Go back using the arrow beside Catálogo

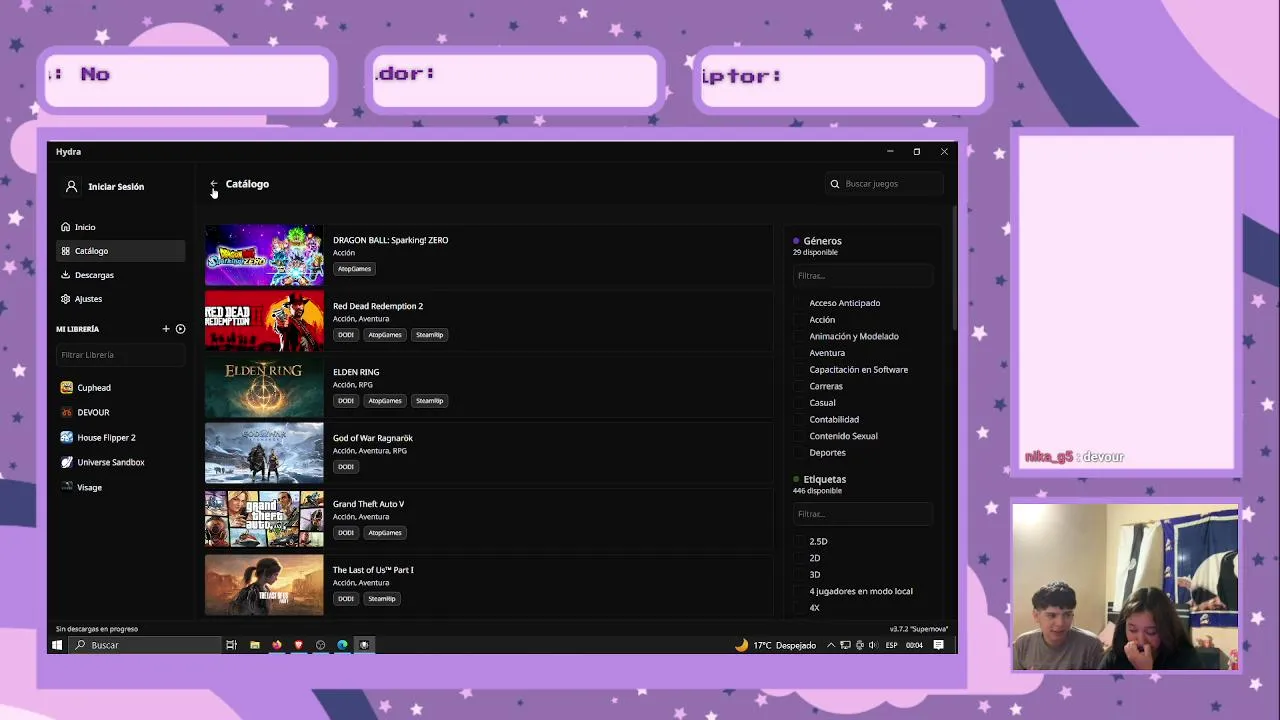coord(214,184)
